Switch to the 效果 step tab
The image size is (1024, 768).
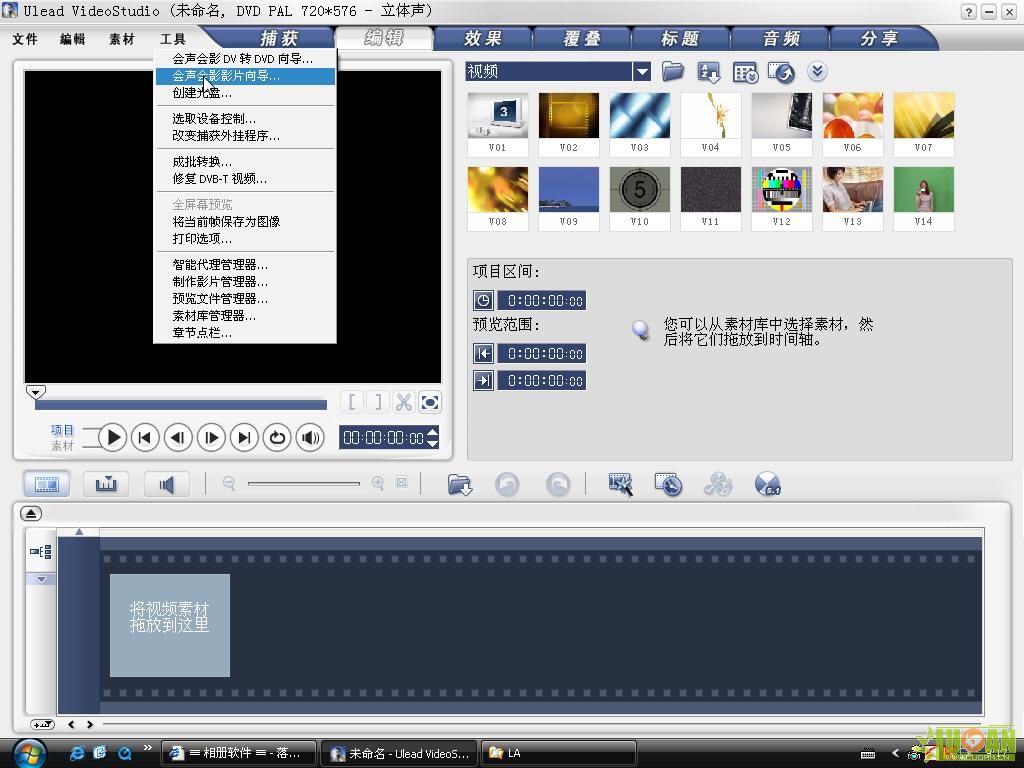click(483, 39)
